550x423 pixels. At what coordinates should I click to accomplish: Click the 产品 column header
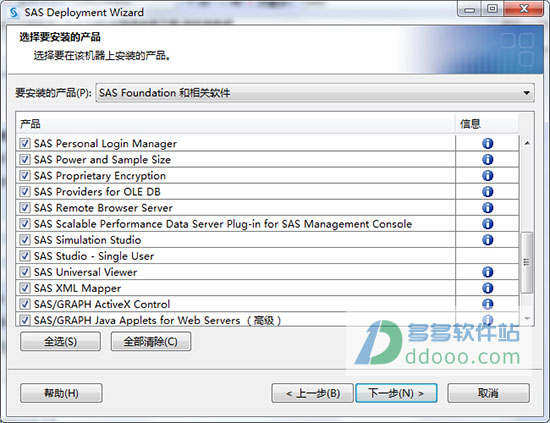pos(235,123)
